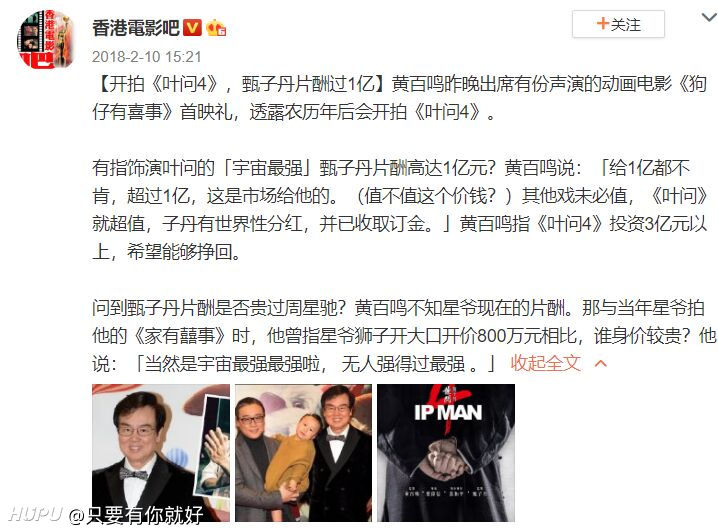The width and height of the screenshot is (718, 531).
Task: Open the 香港電影吧 username link
Action: (136, 27)
